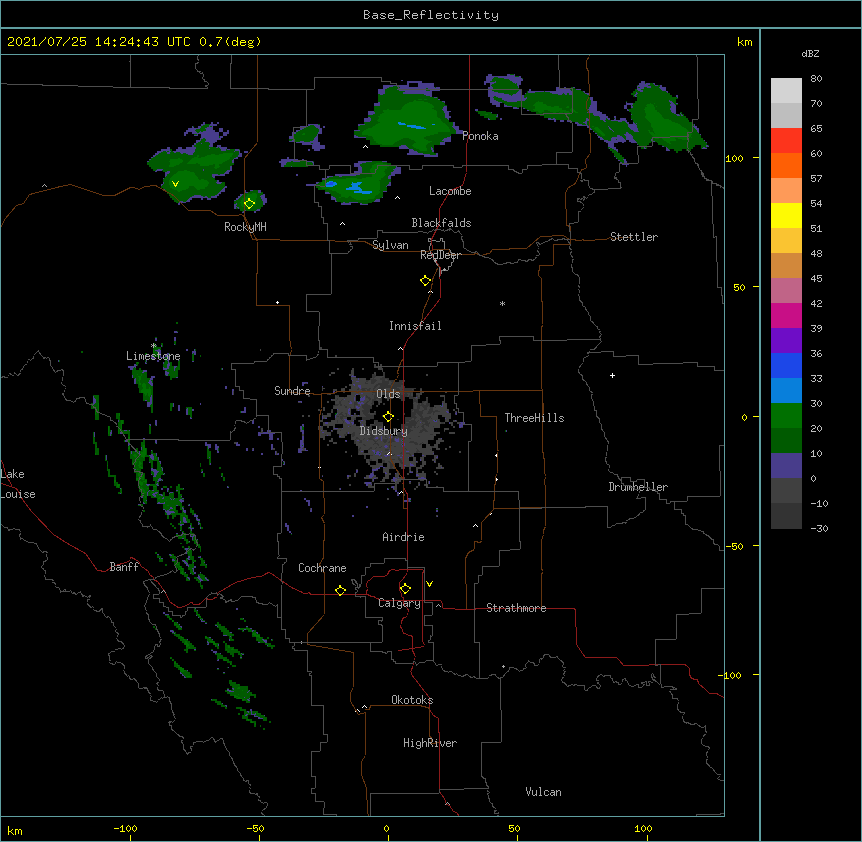Viewport: 862px width, 842px height.
Task: Click the white asterisk marker east of Innisfail
Action: (x=502, y=303)
